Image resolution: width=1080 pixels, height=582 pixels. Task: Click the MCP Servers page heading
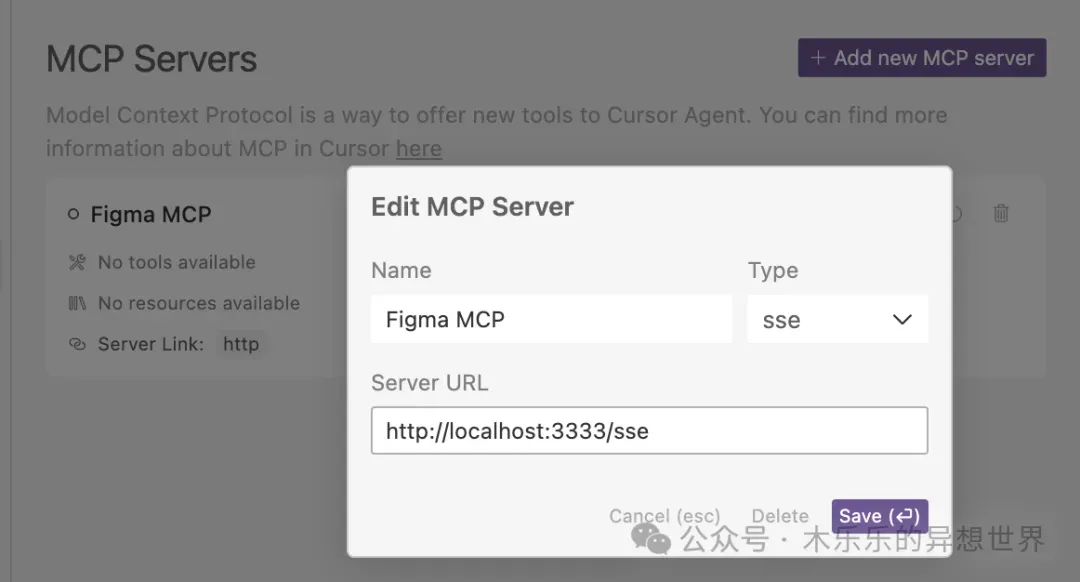(x=152, y=59)
